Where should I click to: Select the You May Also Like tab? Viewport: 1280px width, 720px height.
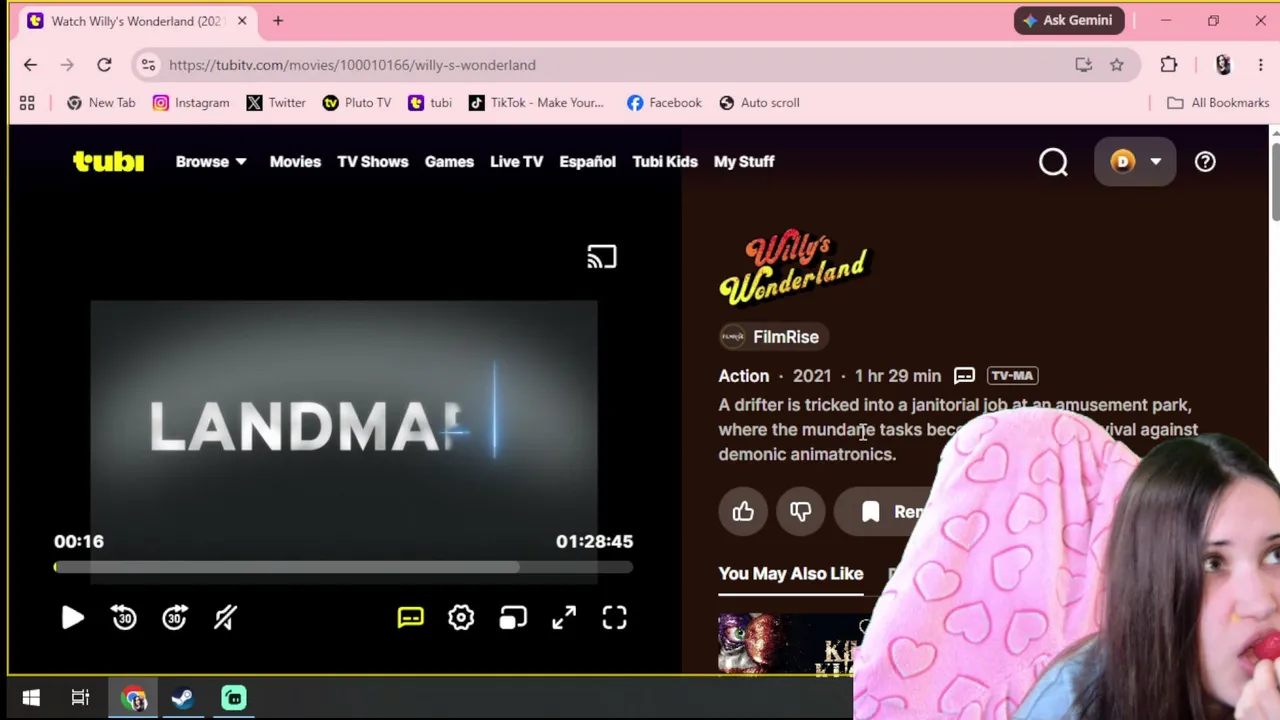791,574
